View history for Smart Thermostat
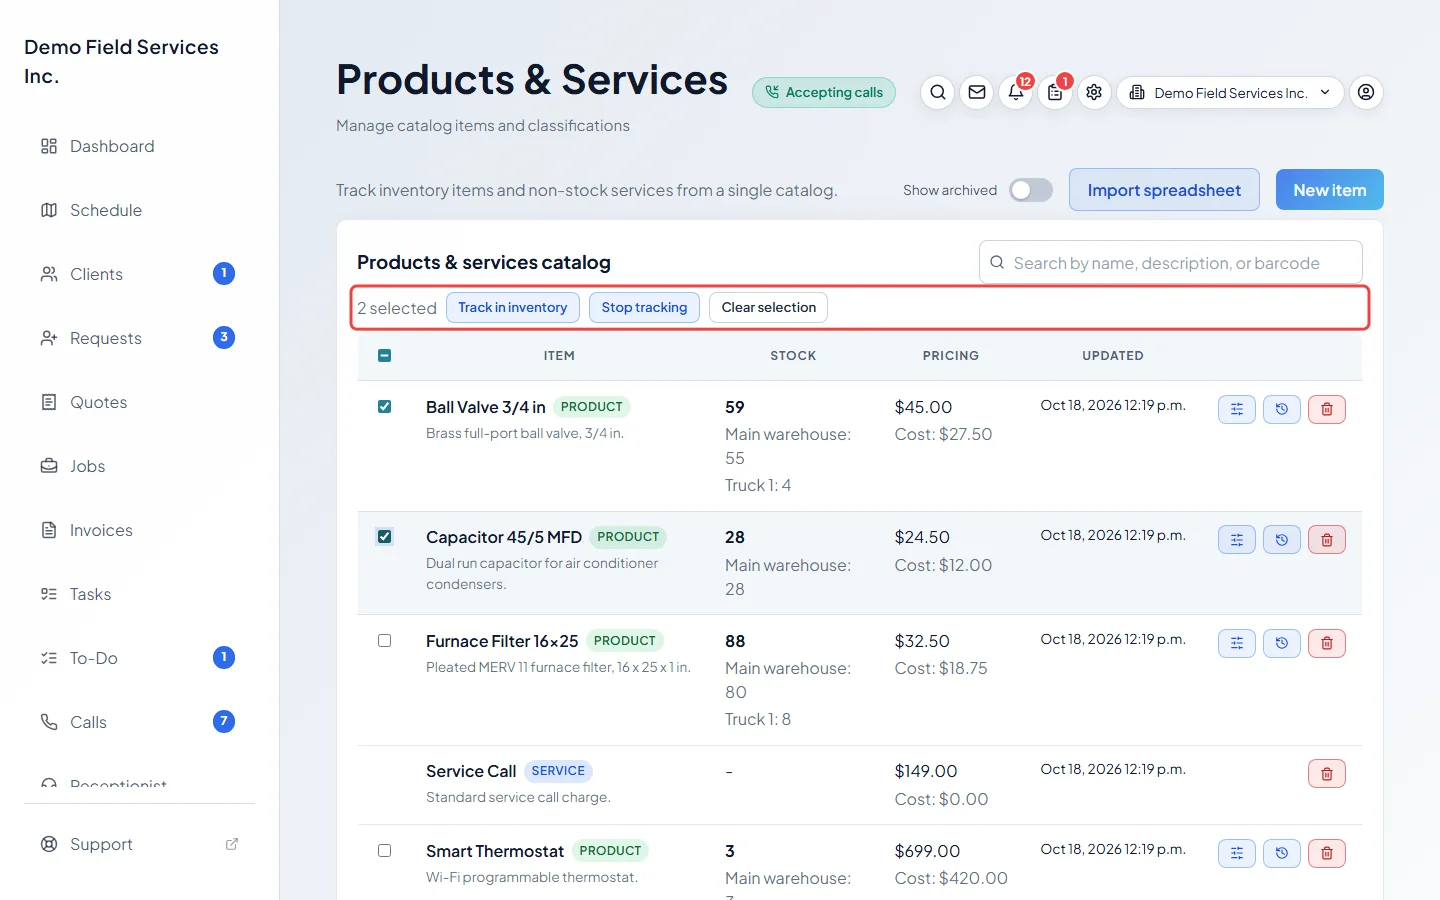 click(1282, 853)
